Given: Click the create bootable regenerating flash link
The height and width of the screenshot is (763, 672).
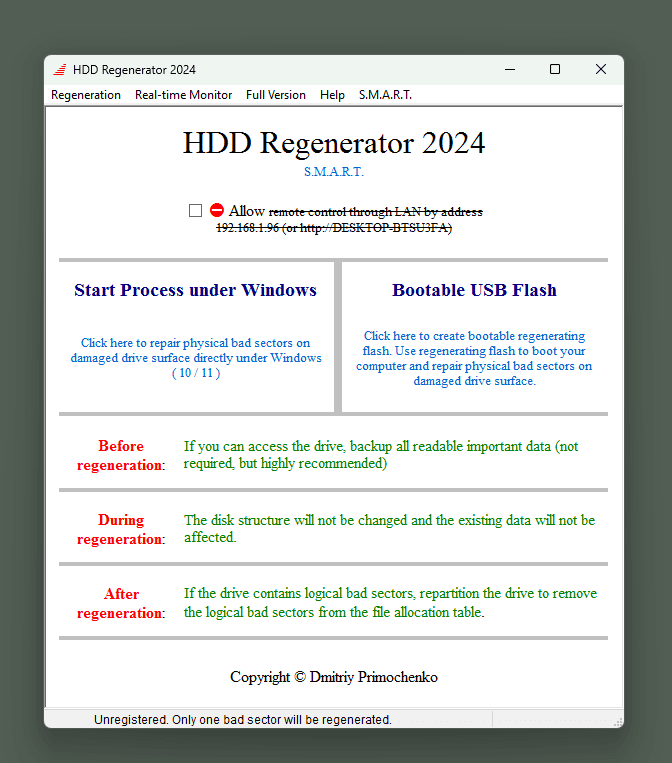Looking at the screenshot, I should point(474,358).
